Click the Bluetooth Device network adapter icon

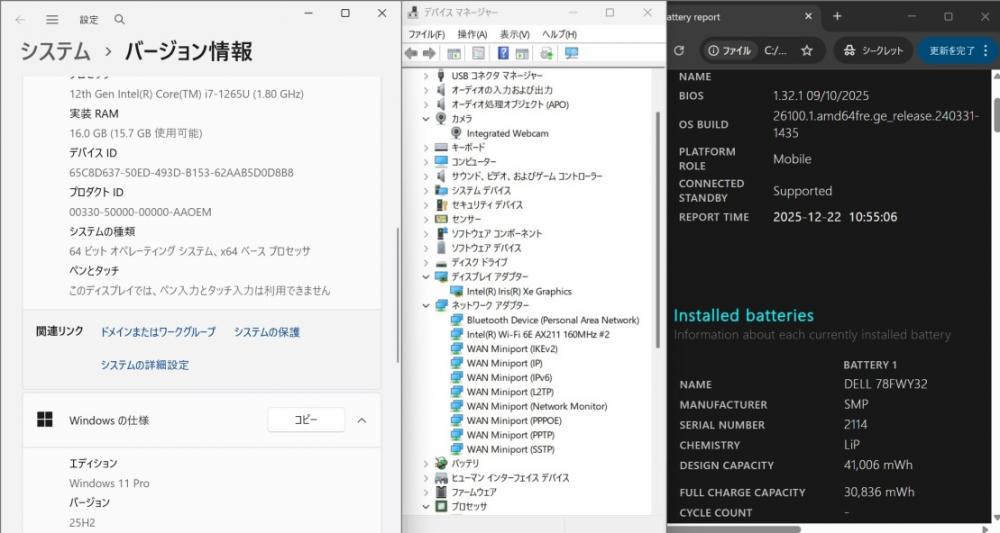point(456,320)
